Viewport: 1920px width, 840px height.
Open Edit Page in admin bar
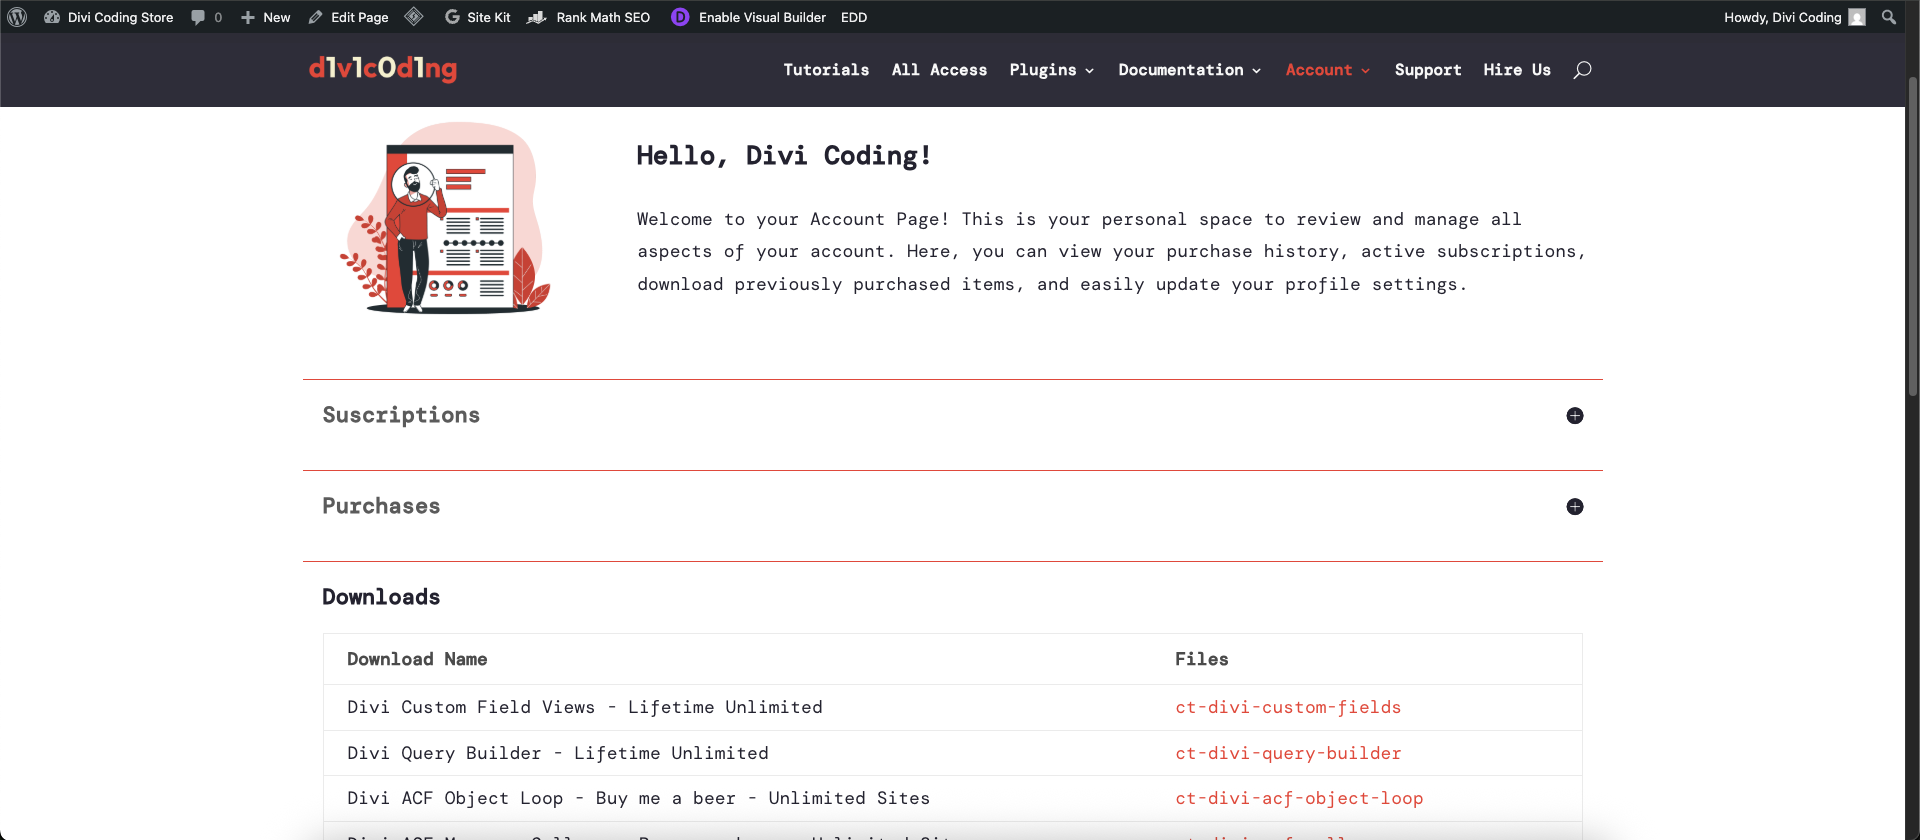tap(348, 17)
